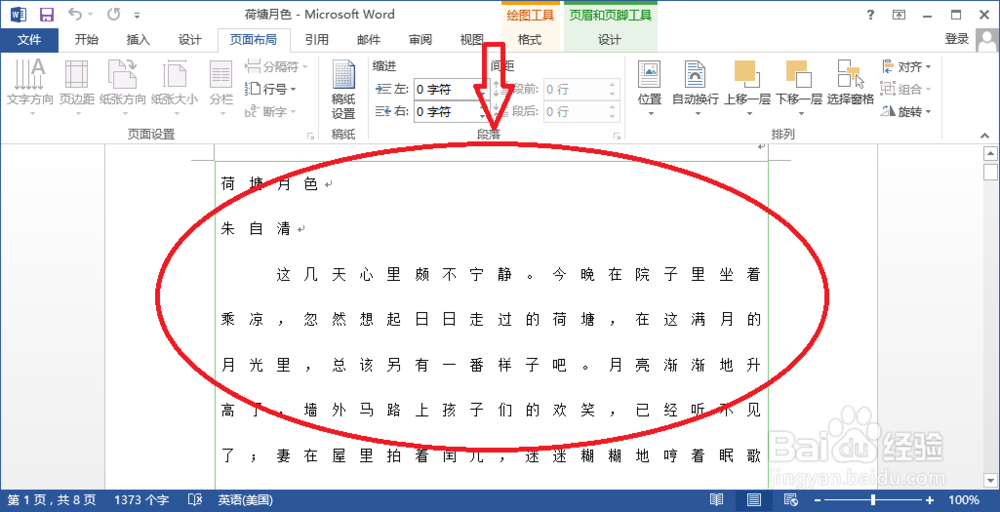The image size is (1000, 512).
Task: Switch to Web Layout view icon
Action: click(x=791, y=501)
